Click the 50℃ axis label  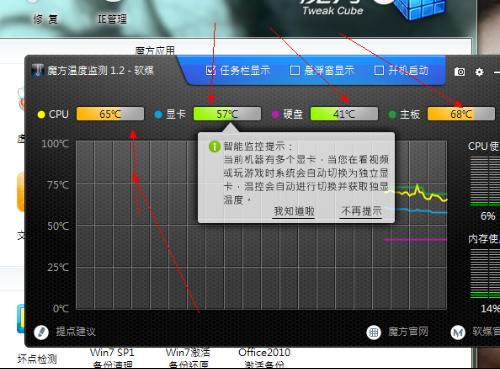[58, 226]
